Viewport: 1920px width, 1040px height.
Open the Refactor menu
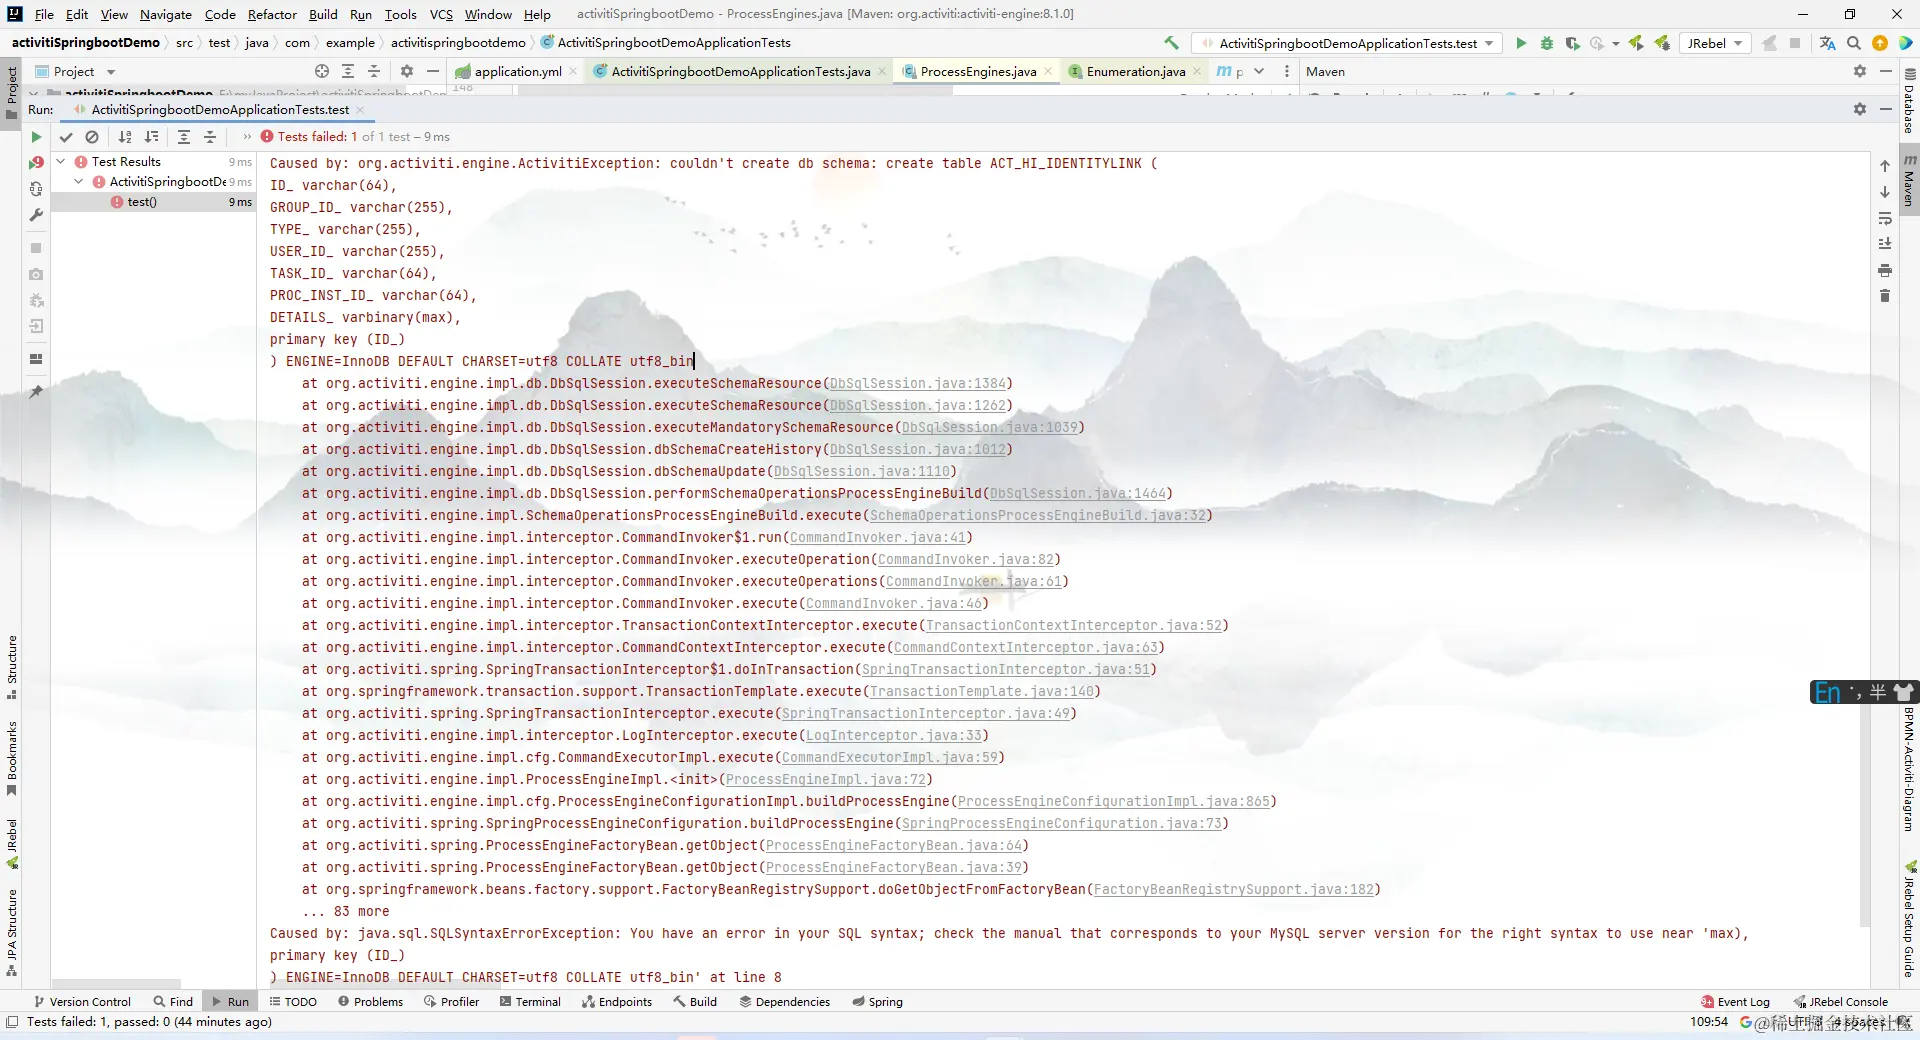[x=272, y=14]
